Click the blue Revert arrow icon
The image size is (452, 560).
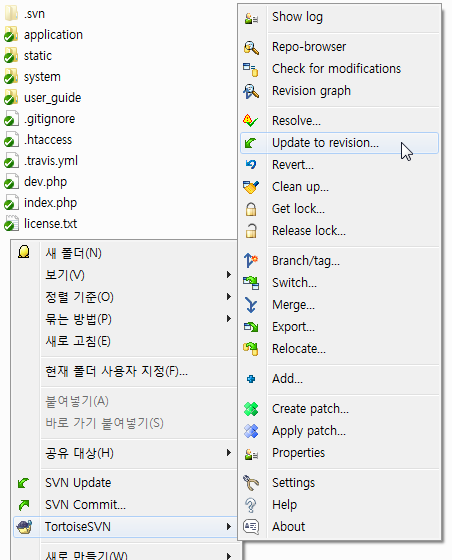pyautogui.click(x=251, y=165)
